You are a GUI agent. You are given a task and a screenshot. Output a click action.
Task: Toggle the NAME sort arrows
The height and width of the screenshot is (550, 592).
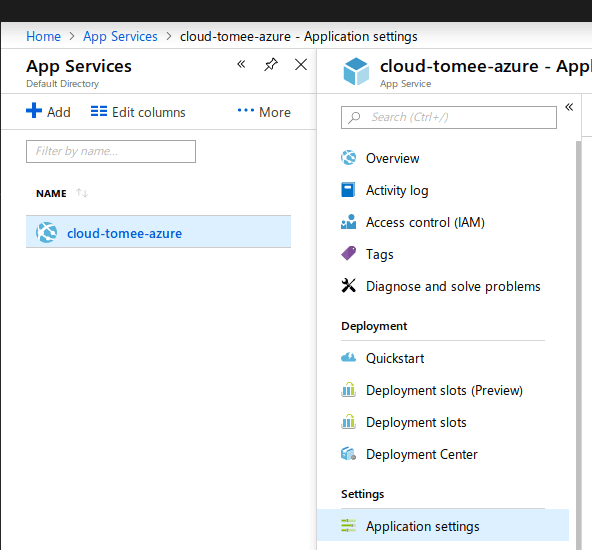[82, 193]
